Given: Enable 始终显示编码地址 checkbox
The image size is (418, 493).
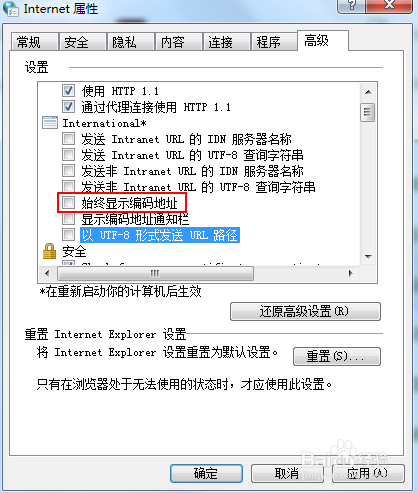Looking at the screenshot, I should click(x=68, y=202).
